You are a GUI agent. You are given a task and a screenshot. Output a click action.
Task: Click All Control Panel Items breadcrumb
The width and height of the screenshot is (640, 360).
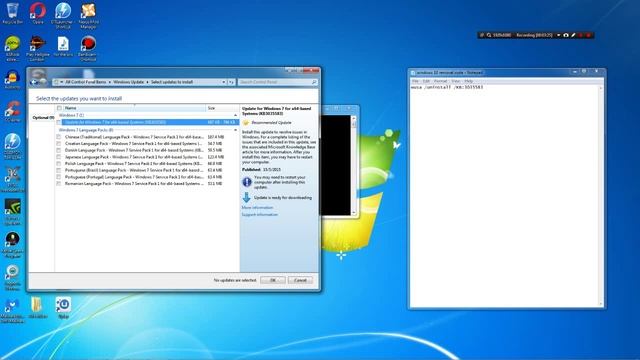click(x=85, y=82)
